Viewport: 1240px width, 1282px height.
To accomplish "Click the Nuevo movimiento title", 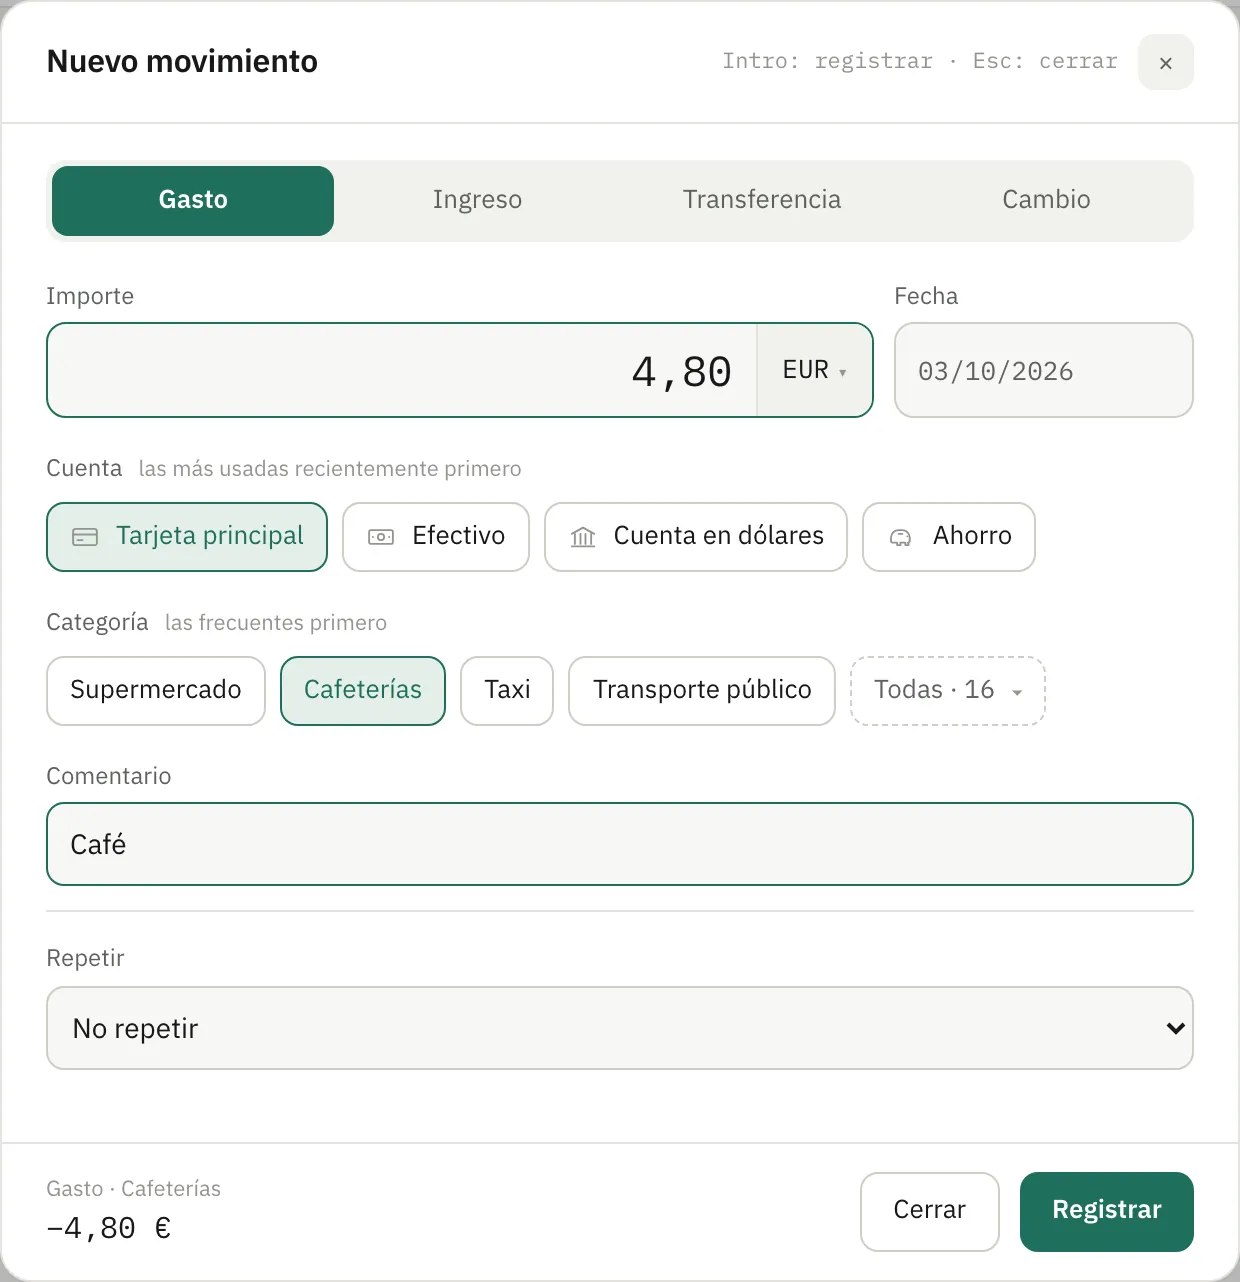I will [182, 62].
